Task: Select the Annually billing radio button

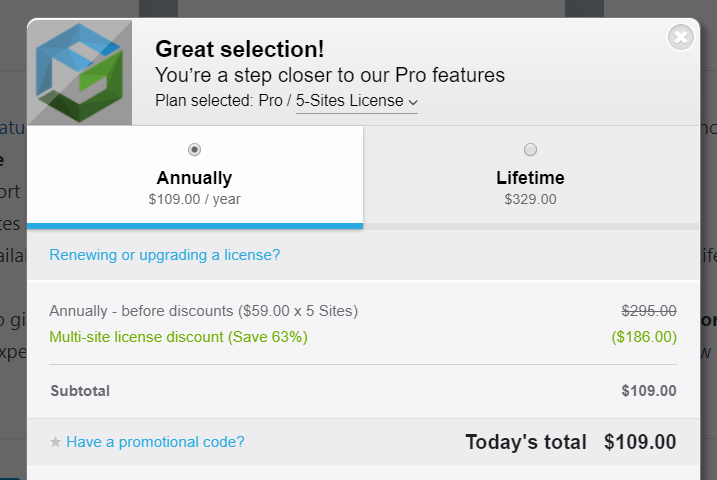Action: [194, 149]
